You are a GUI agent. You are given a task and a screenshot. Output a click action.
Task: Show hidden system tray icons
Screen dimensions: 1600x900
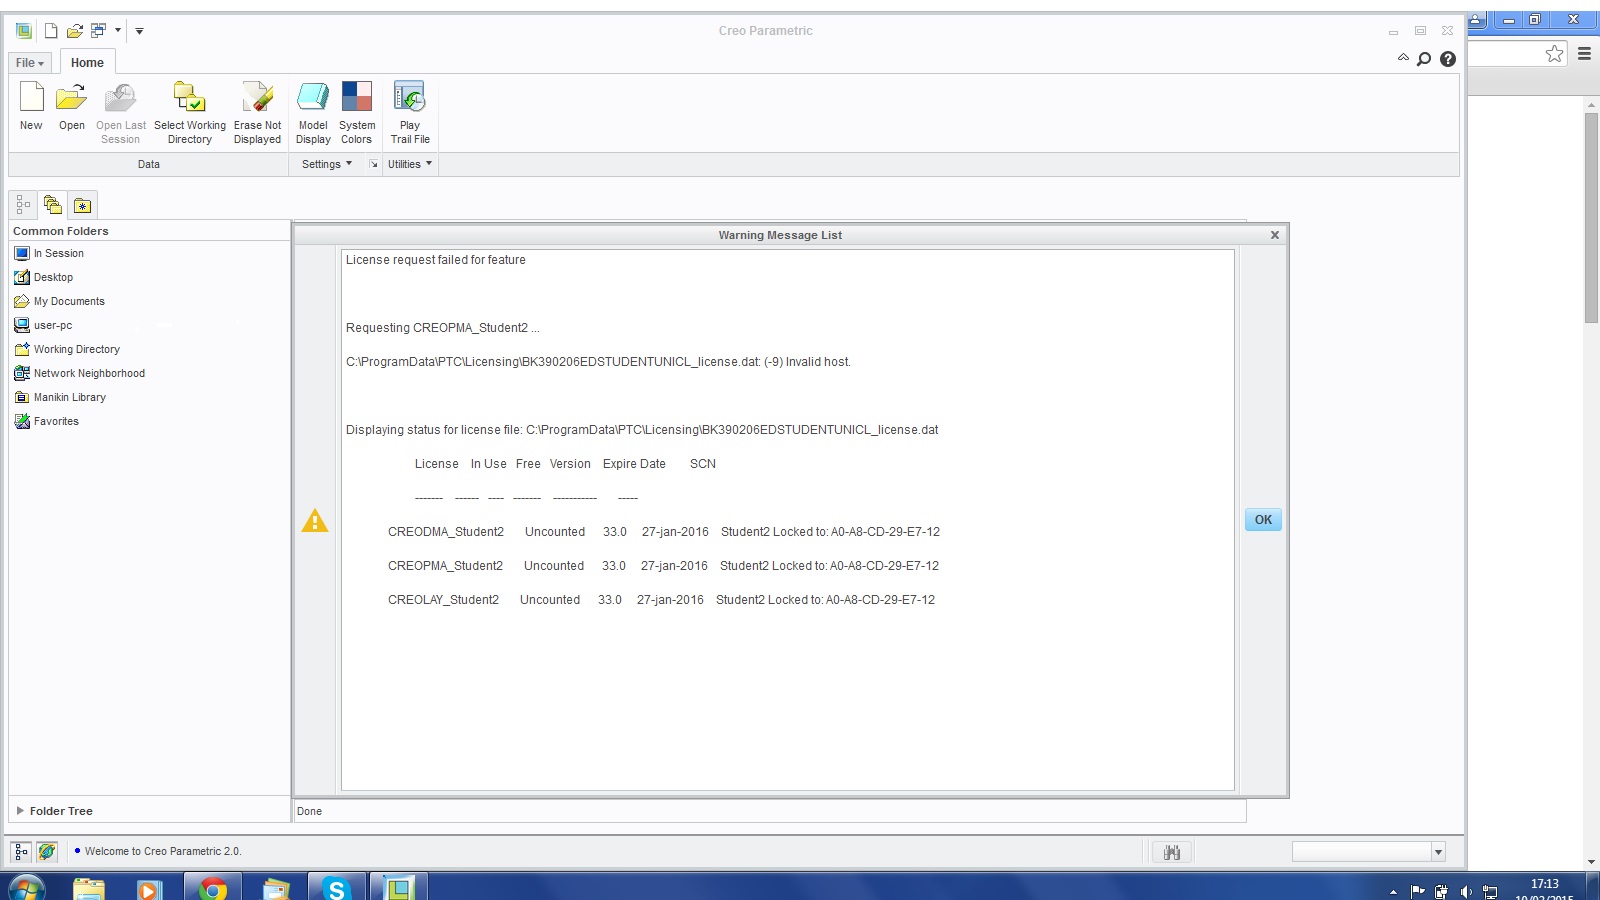[x=1393, y=892]
